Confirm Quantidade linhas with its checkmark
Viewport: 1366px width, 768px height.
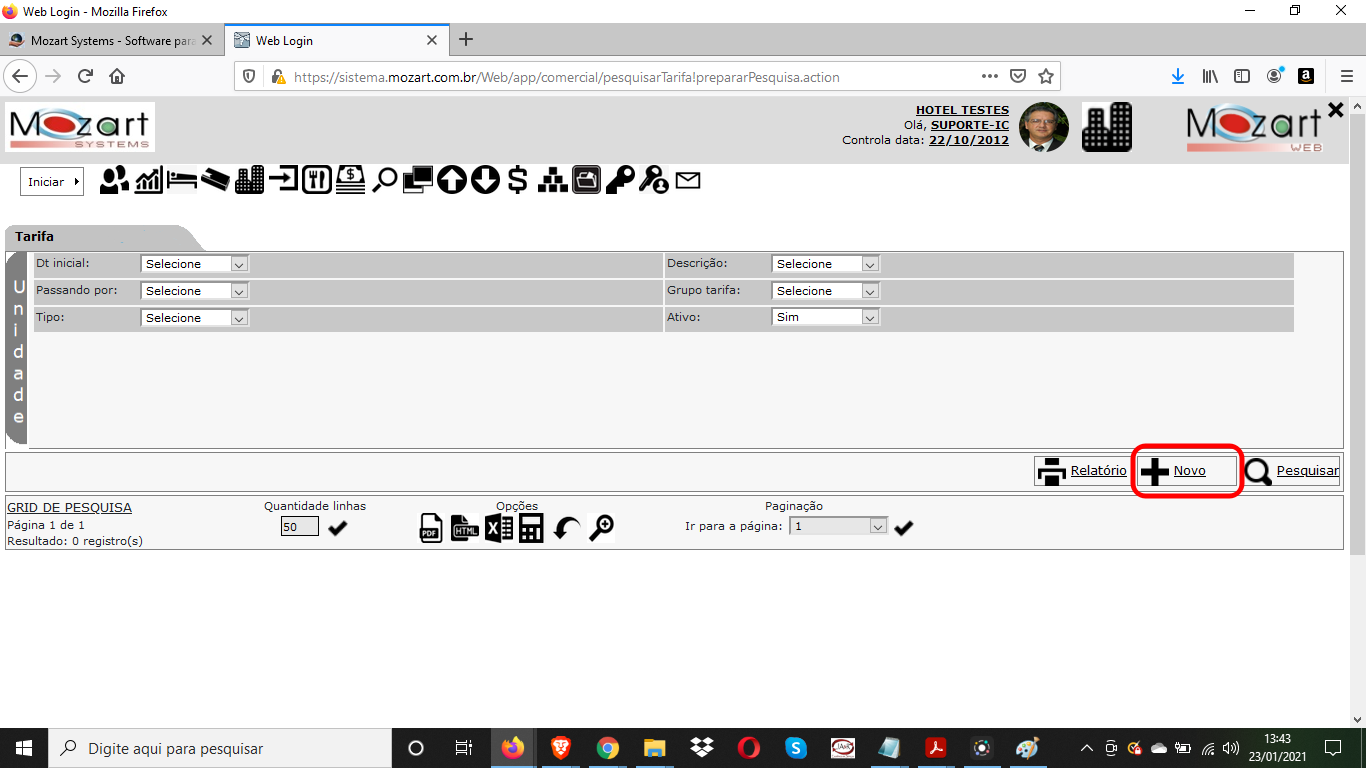click(338, 527)
